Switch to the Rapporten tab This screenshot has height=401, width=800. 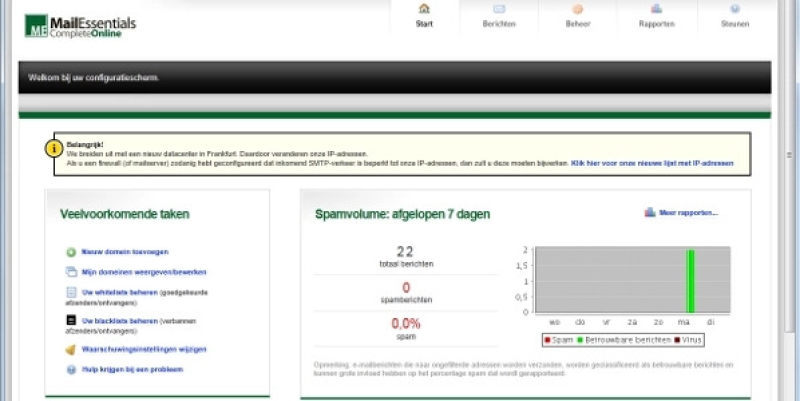tap(656, 24)
